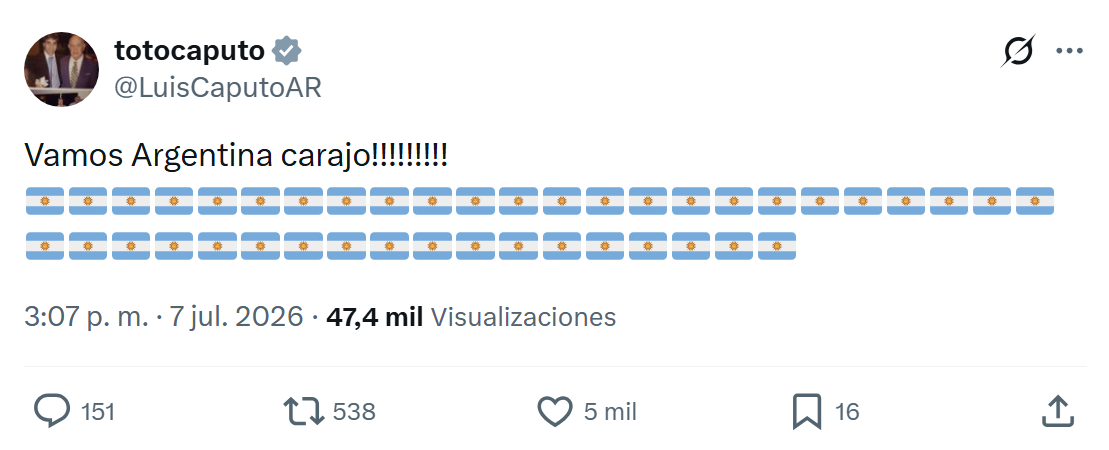Click the 538 reposts count

tap(354, 412)
